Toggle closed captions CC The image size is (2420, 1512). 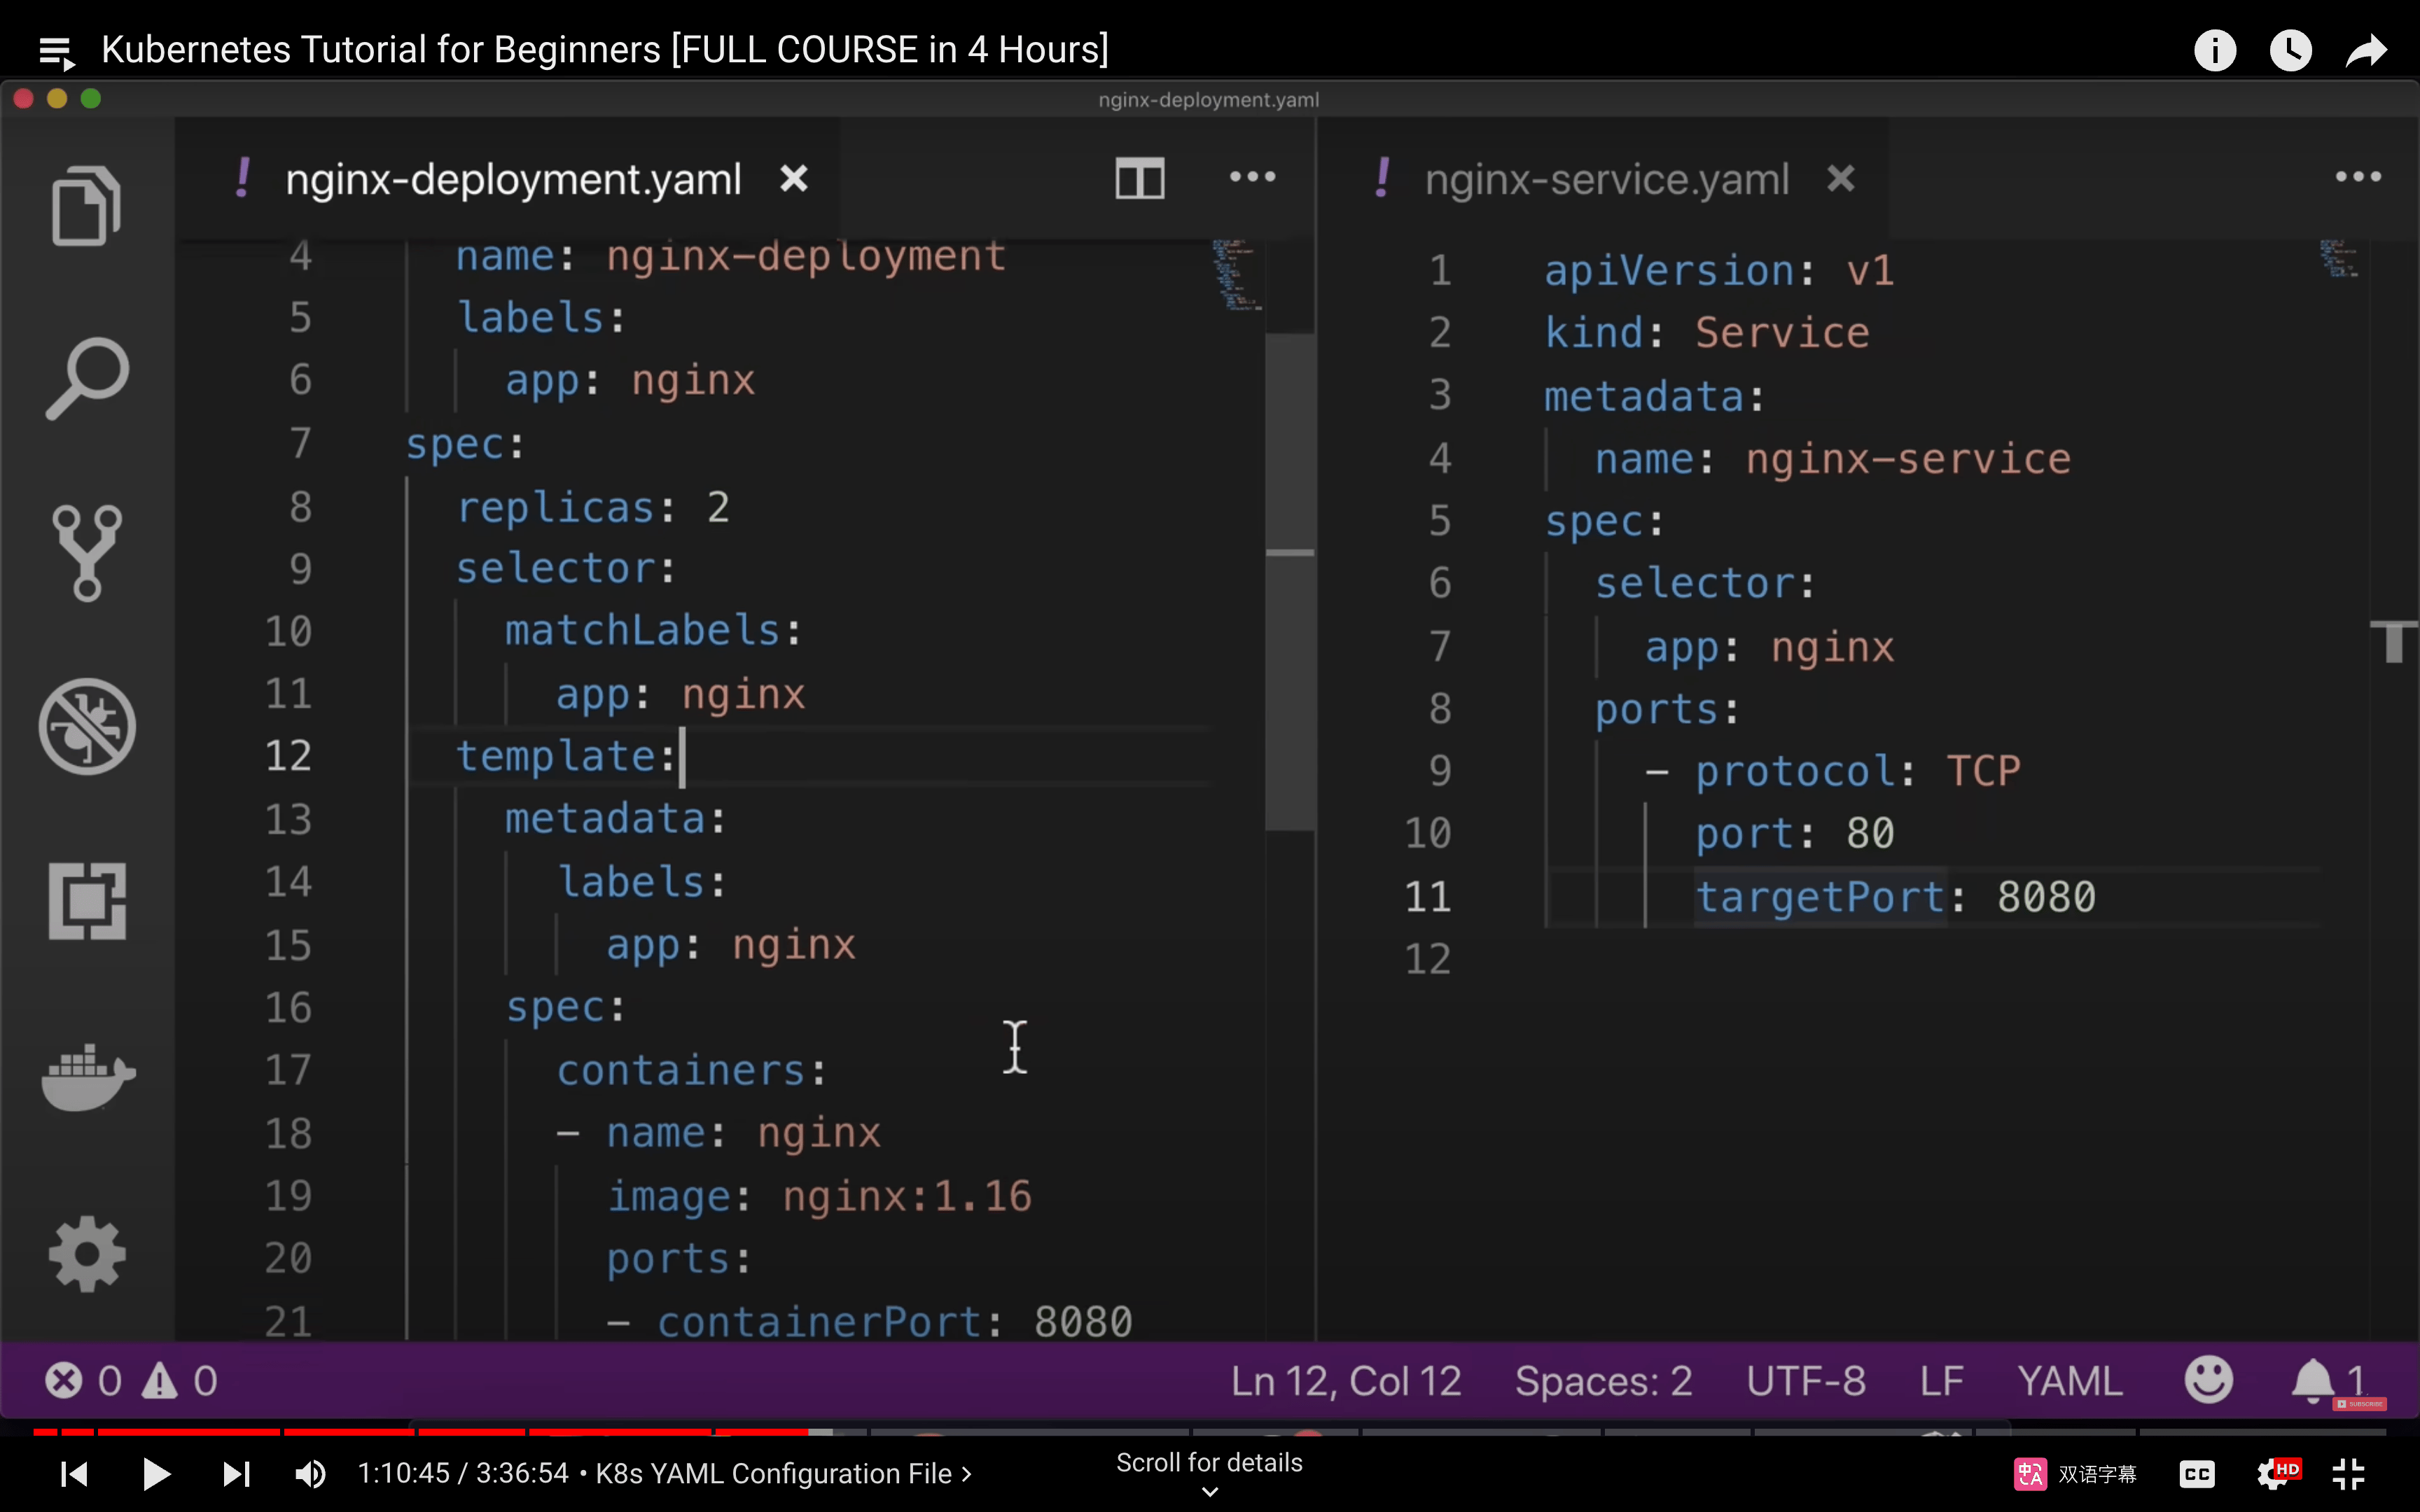(x=2197, y=1474)
